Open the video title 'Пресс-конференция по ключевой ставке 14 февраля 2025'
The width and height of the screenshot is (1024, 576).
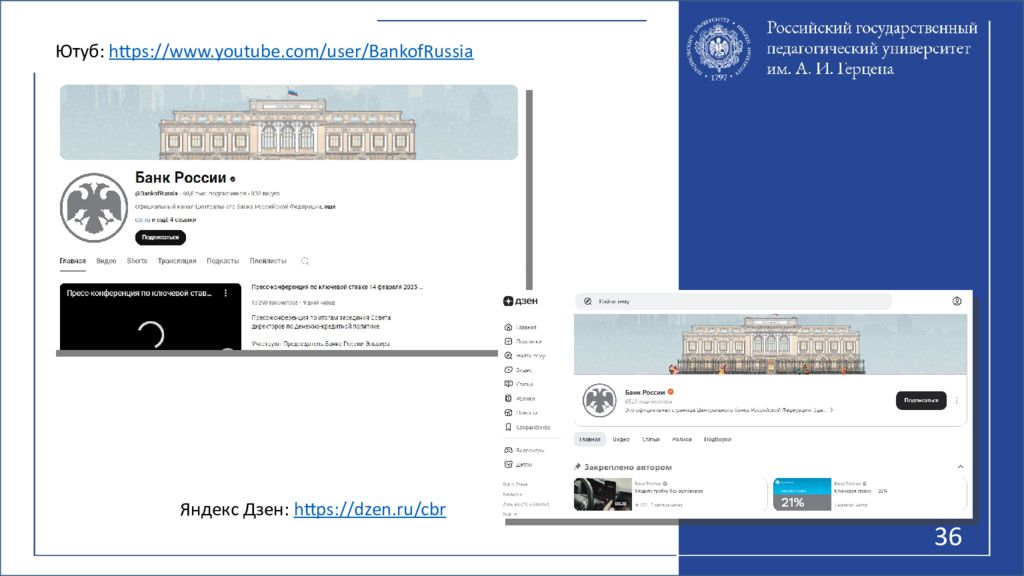pos(337,287)
